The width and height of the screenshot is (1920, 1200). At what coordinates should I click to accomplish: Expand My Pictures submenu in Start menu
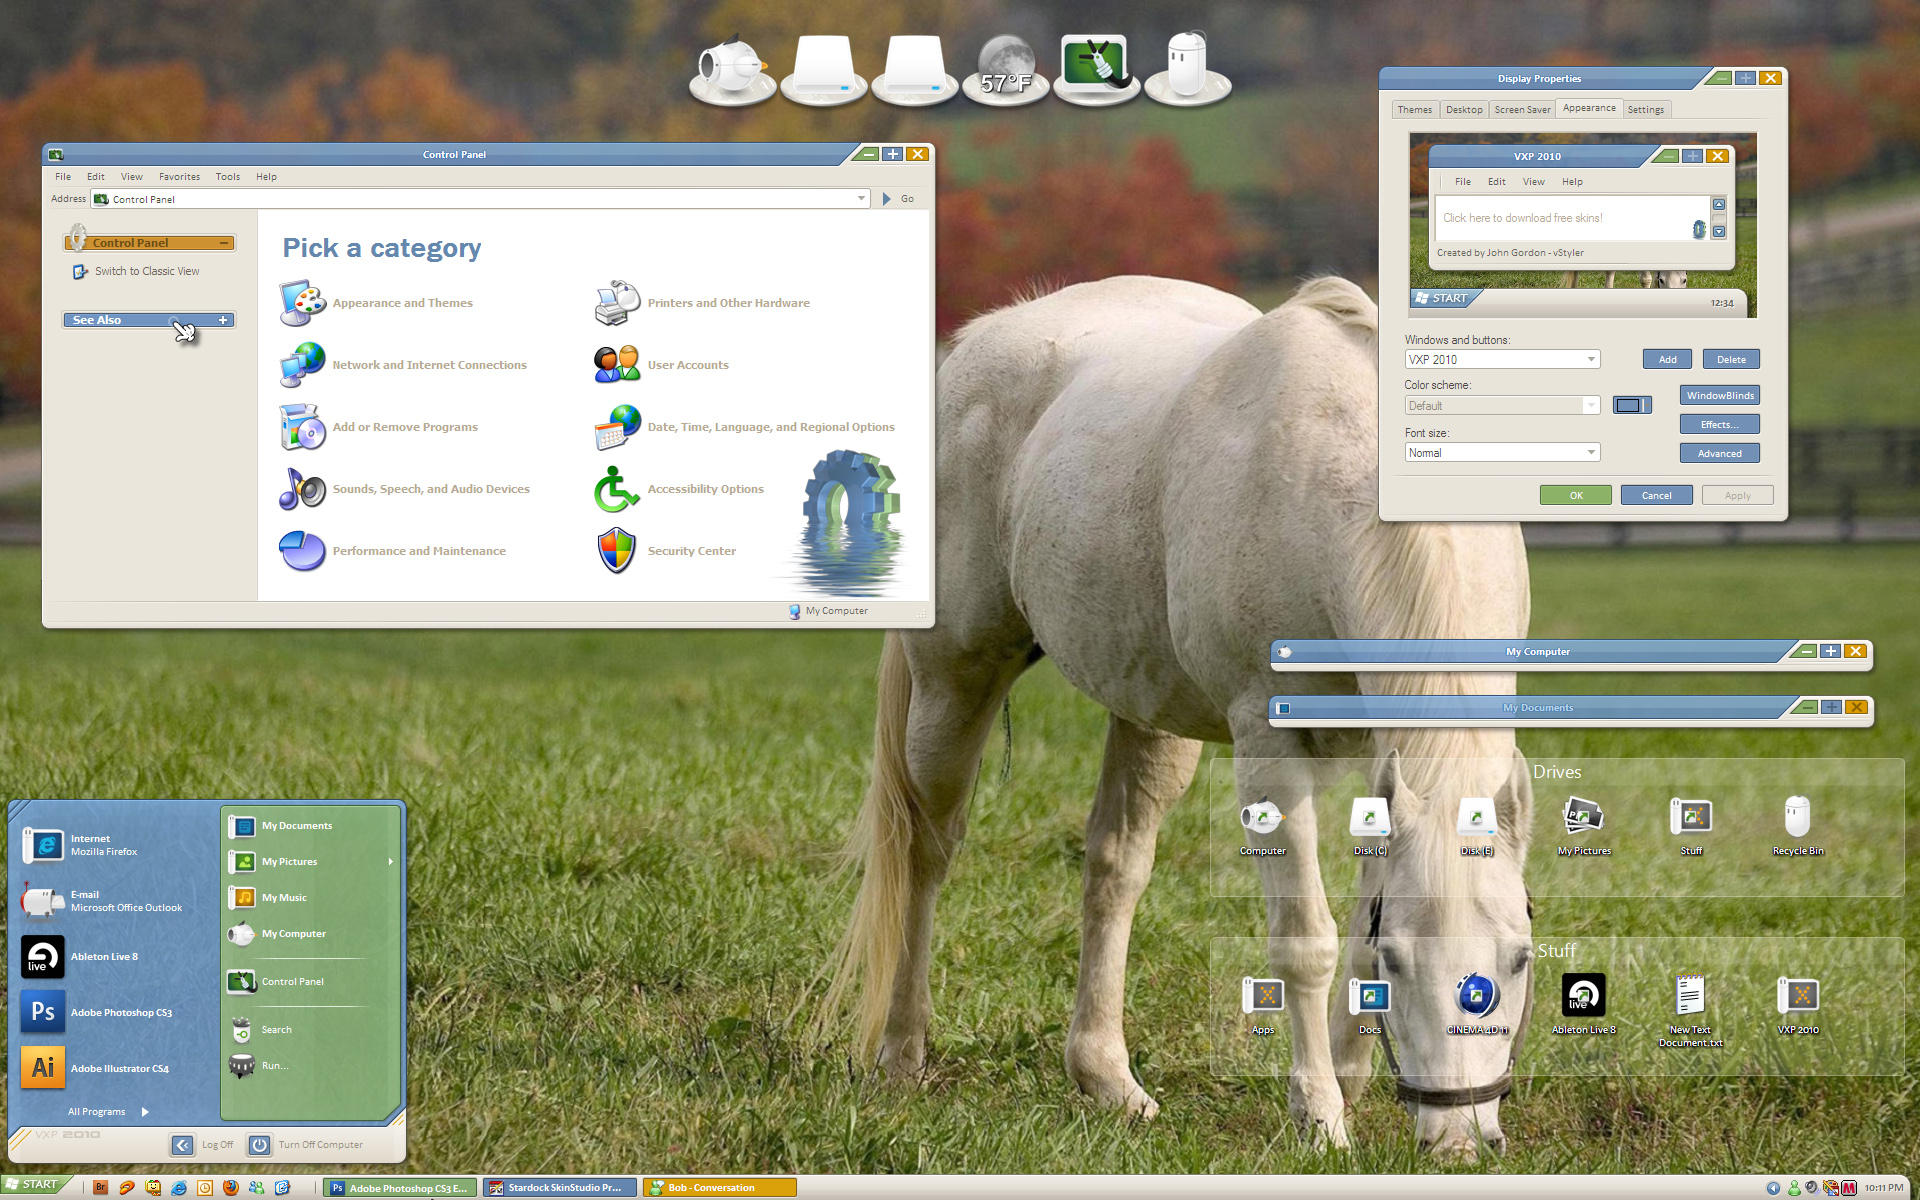click(x=390, y=861)
